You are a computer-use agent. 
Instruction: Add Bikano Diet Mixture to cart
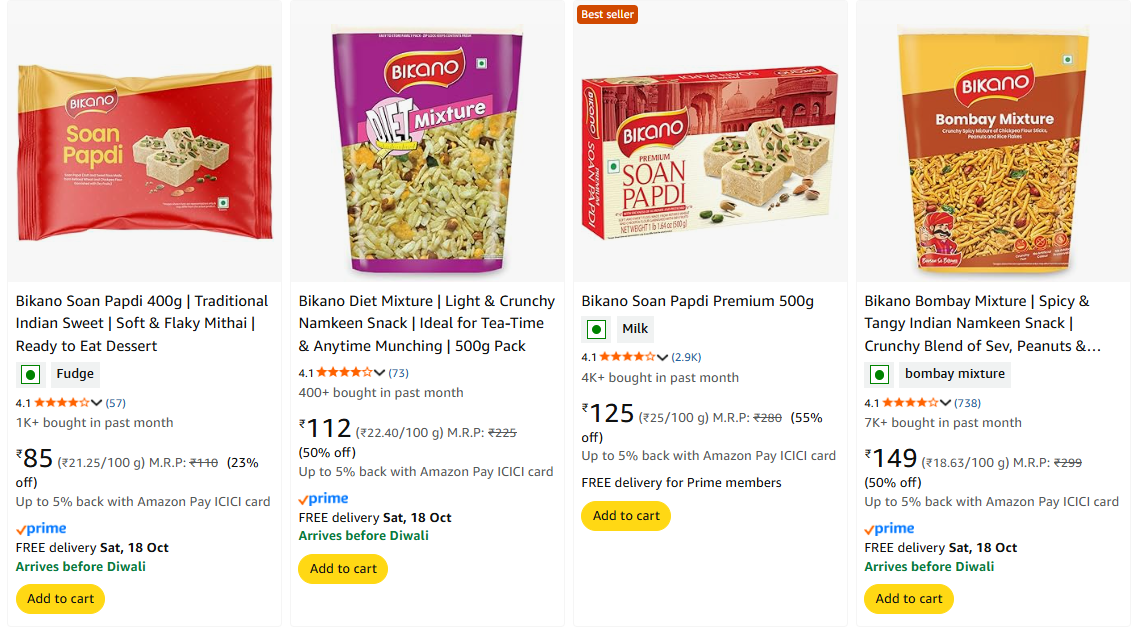[343, 569]
